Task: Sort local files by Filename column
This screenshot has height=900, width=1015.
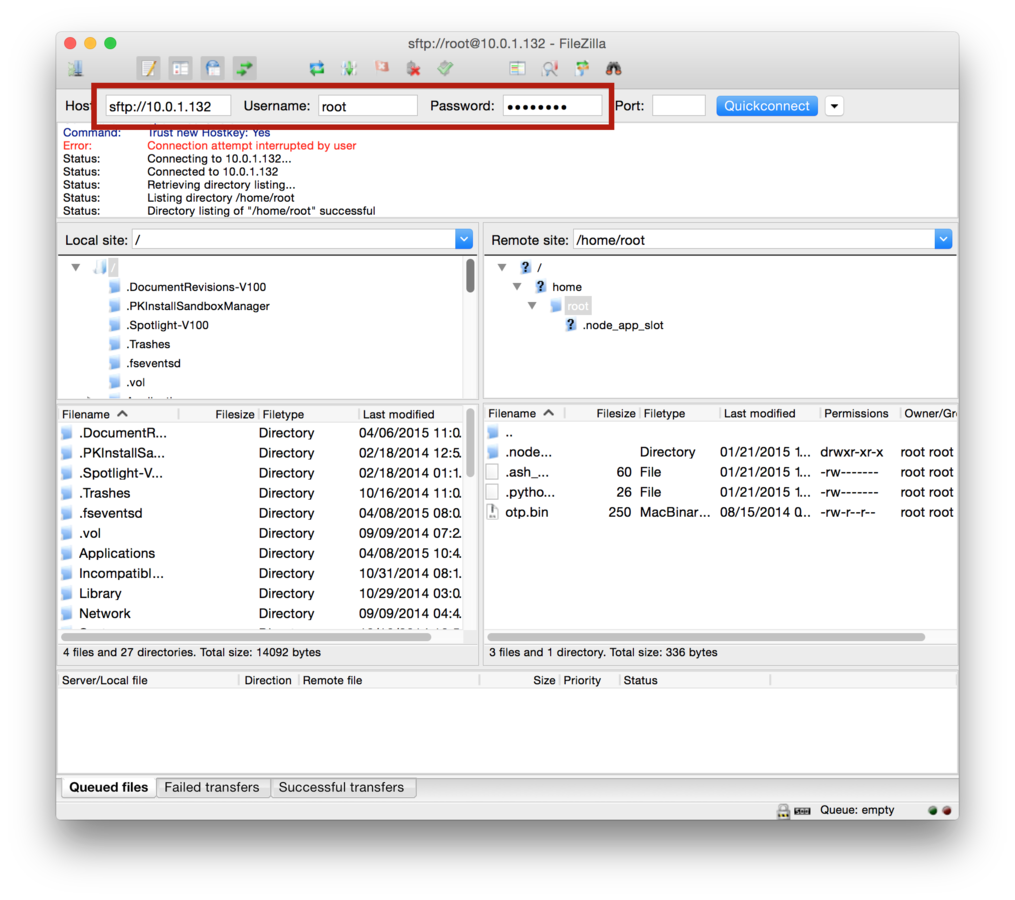Action: pos(118,414)
